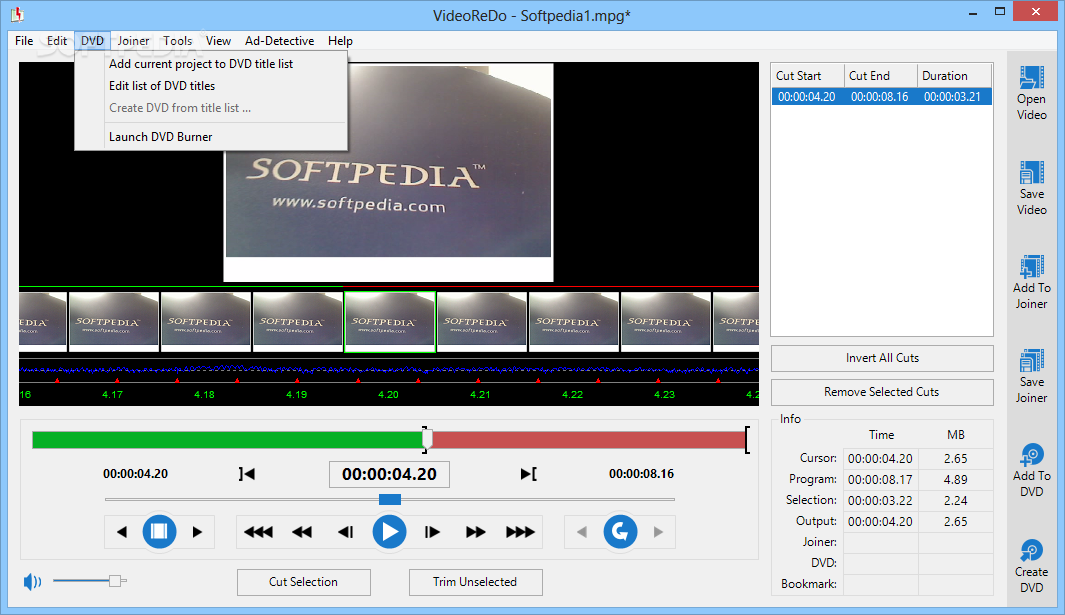Click the Cut Start column header
This screenshot has width=1065, height=615.
[x=808, y=75]
